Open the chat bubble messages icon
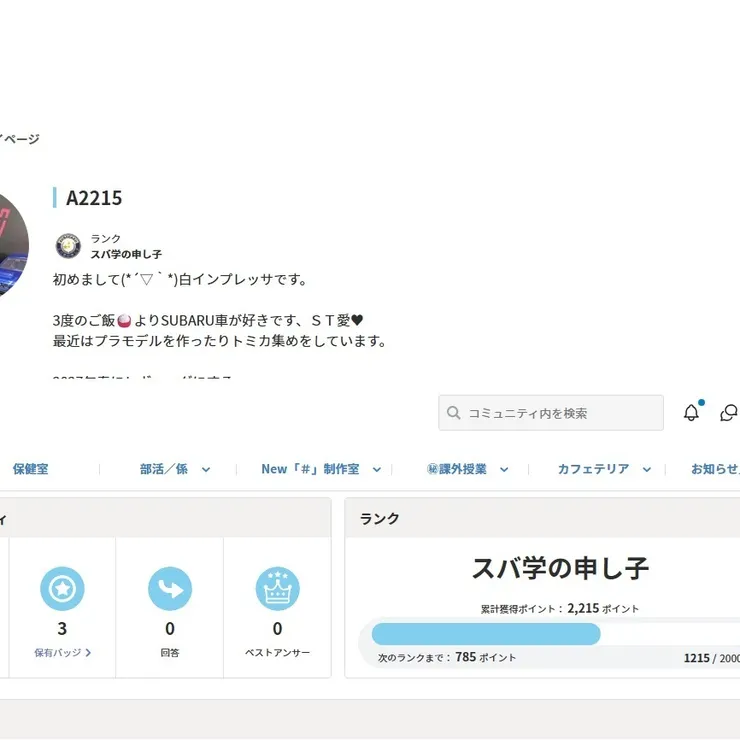 tap(729, 413)
